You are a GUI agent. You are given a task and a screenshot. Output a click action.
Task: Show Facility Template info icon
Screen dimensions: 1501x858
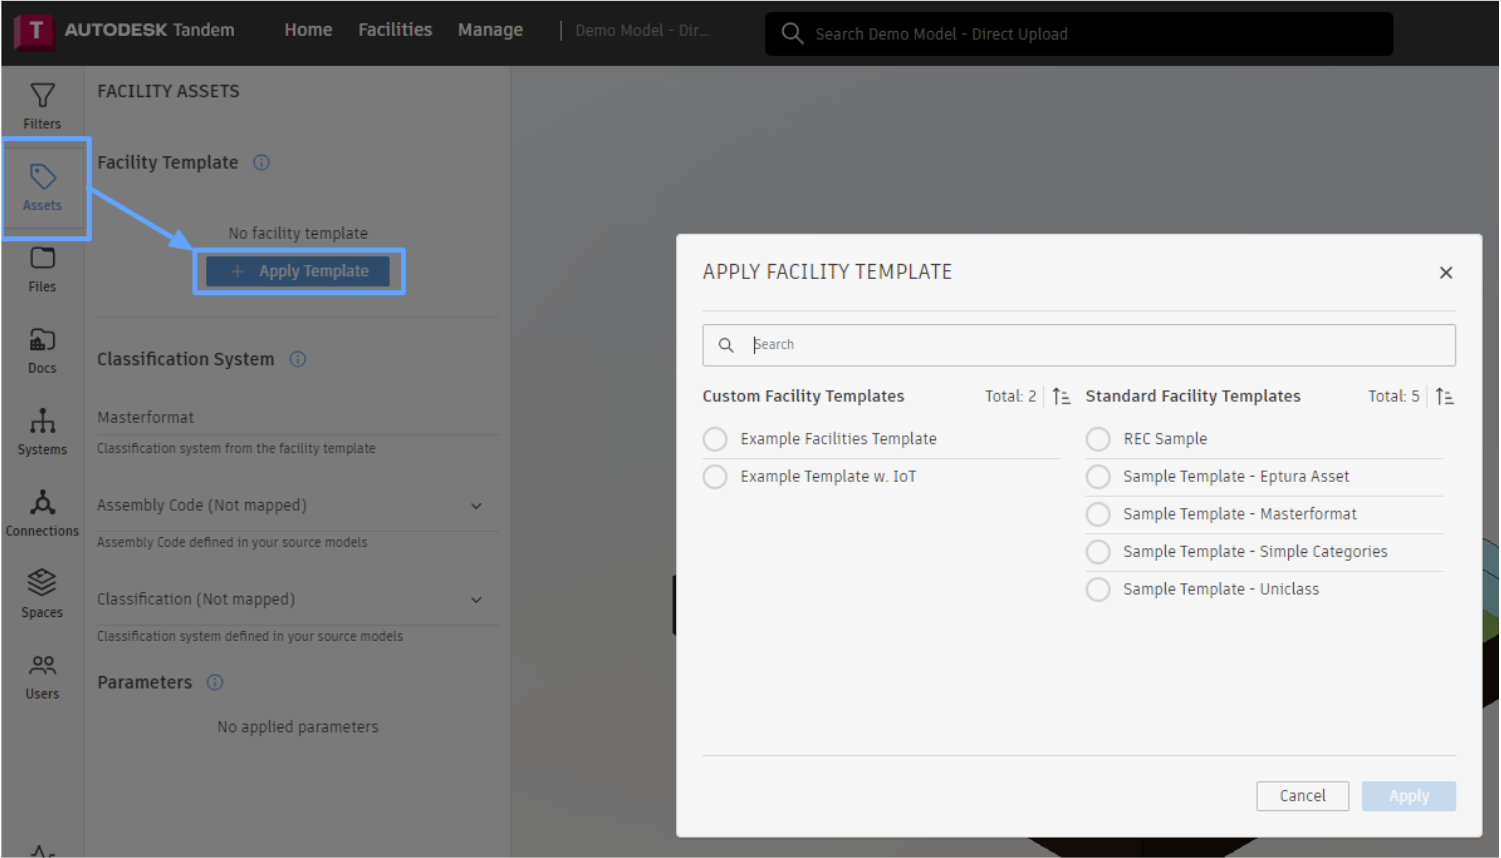tap(261, 162)
